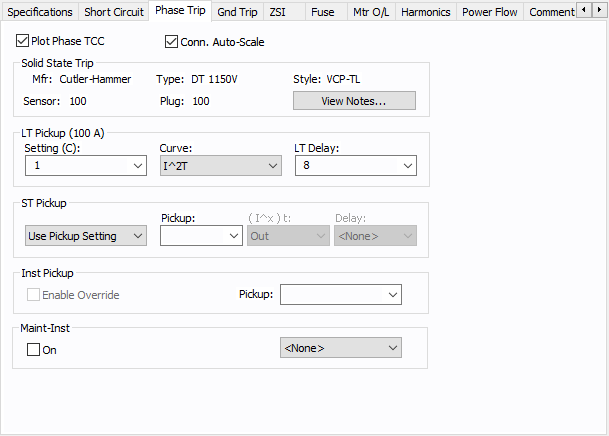
Task: Switch to the Specifications tab
Action: click(40, 12)
